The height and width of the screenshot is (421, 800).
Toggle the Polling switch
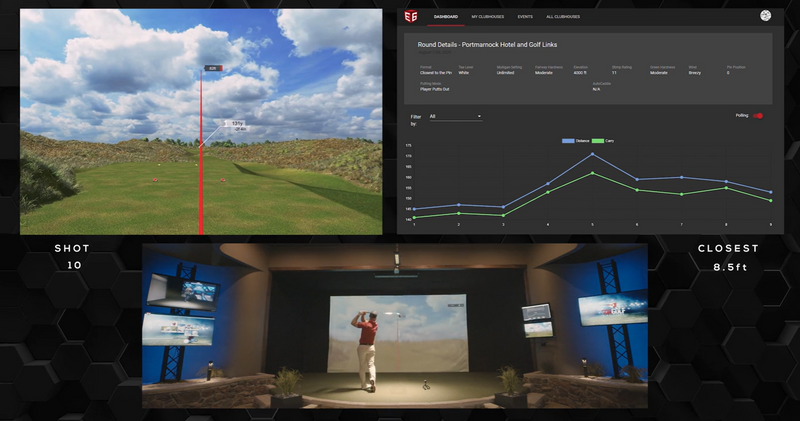tap(758, 116)
